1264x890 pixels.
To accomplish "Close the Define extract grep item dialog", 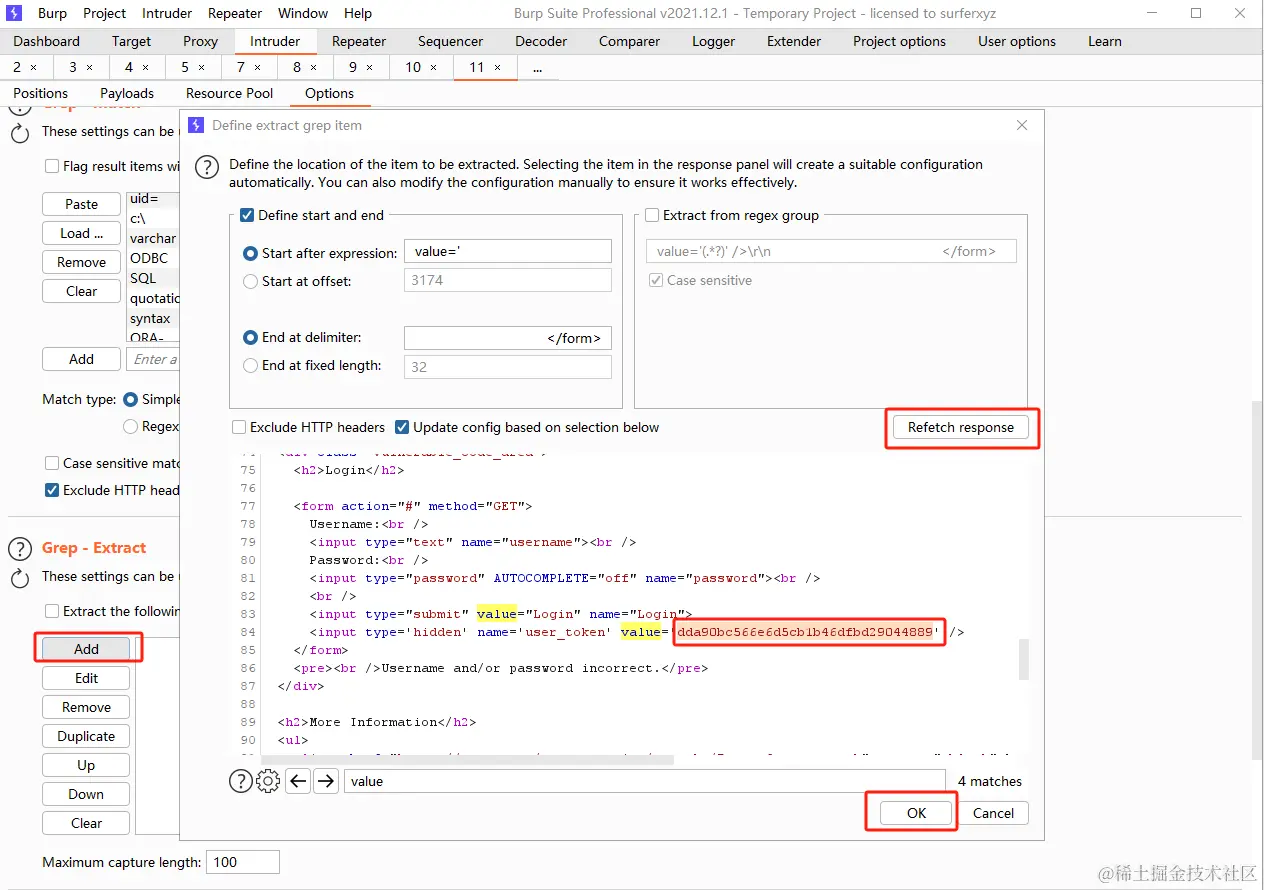I will click(x=1022, y=125).
